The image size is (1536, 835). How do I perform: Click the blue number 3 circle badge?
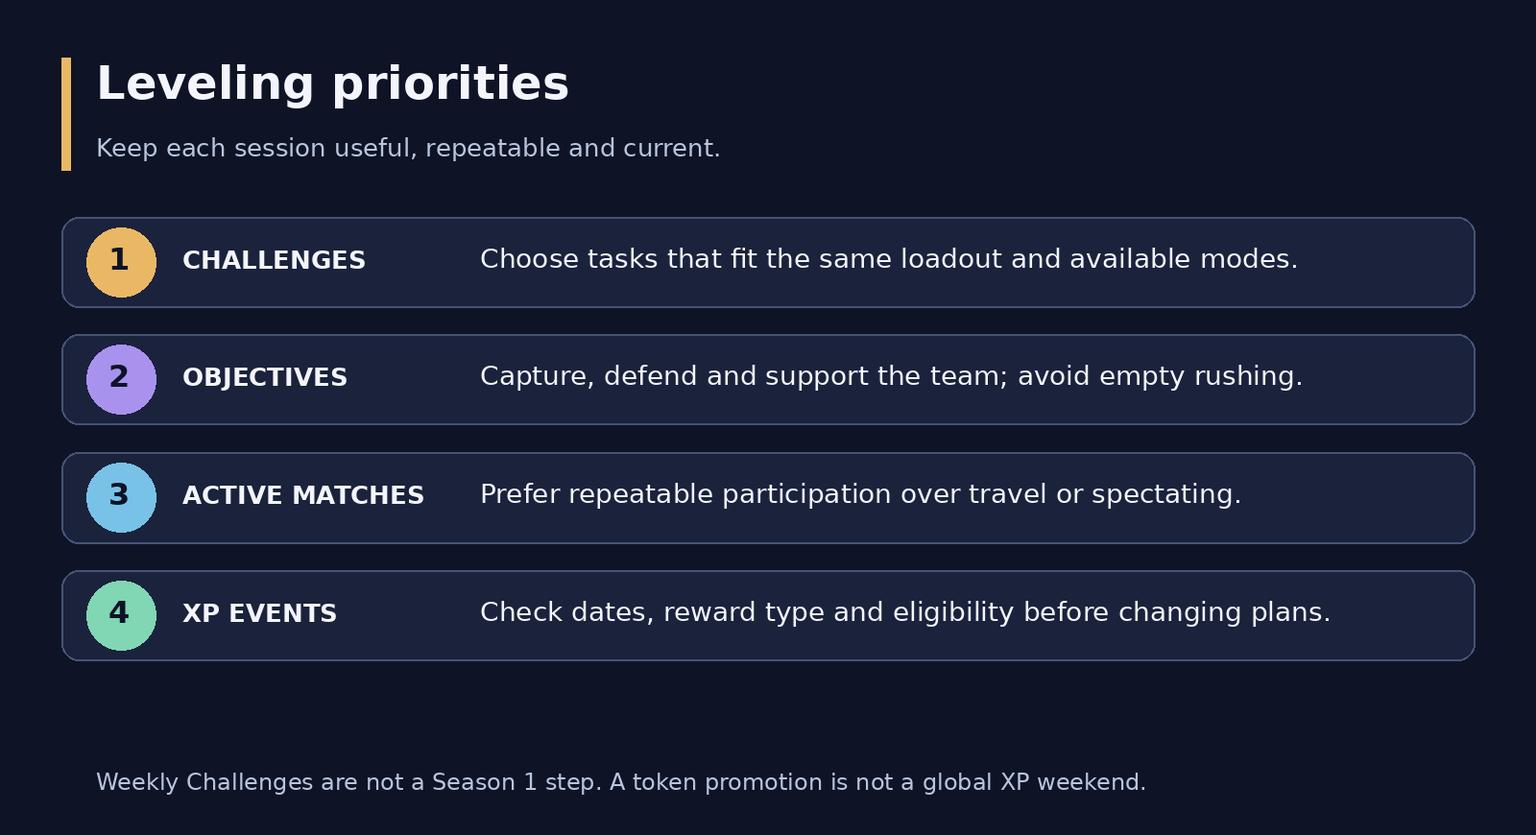(121, 498)
